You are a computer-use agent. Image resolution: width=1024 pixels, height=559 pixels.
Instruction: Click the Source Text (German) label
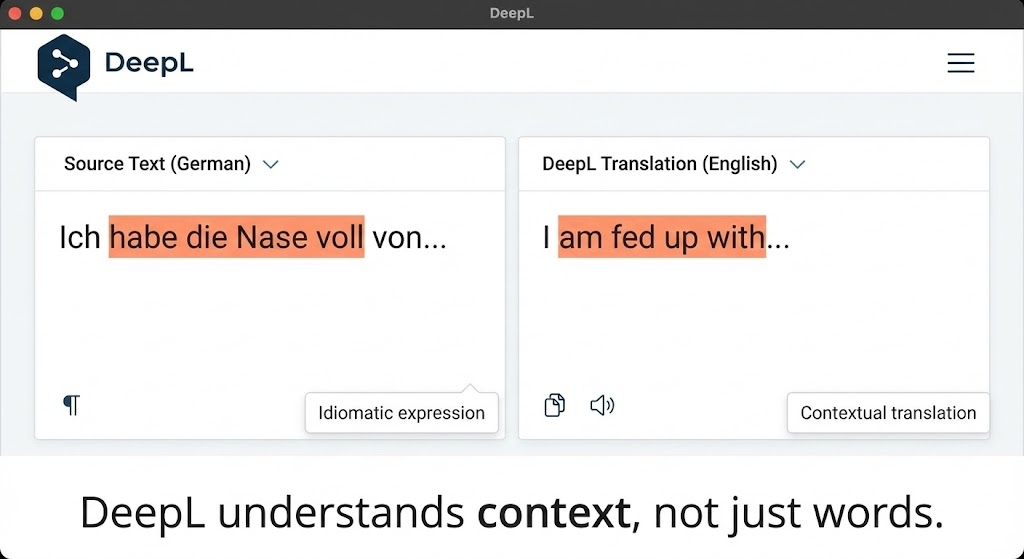pyautogui.click(x=157, y=164)
